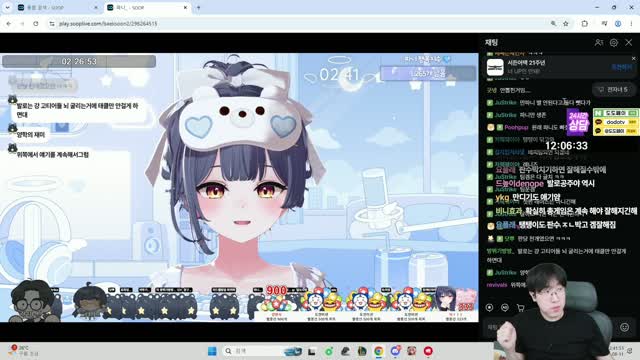Open the Chrome three-dot menu
Screen dimensions: 640x360
click(x=631, y=24)
